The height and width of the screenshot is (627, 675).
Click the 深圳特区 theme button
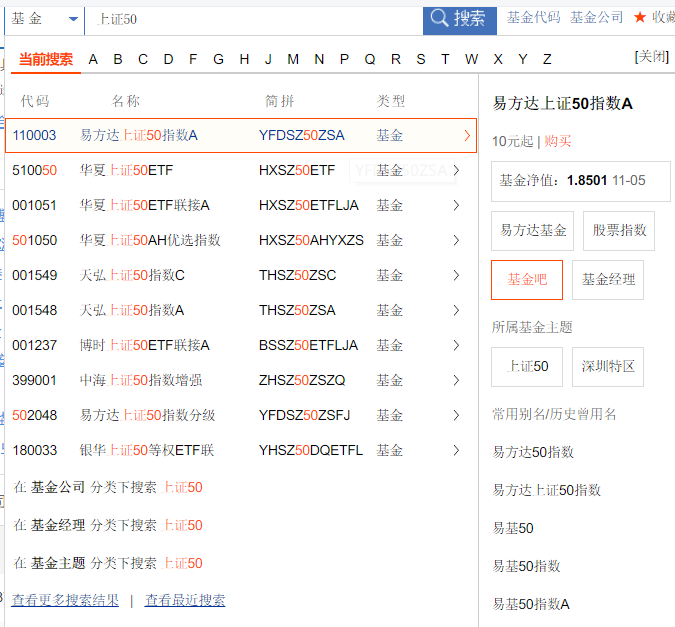[x=608, y=367]
